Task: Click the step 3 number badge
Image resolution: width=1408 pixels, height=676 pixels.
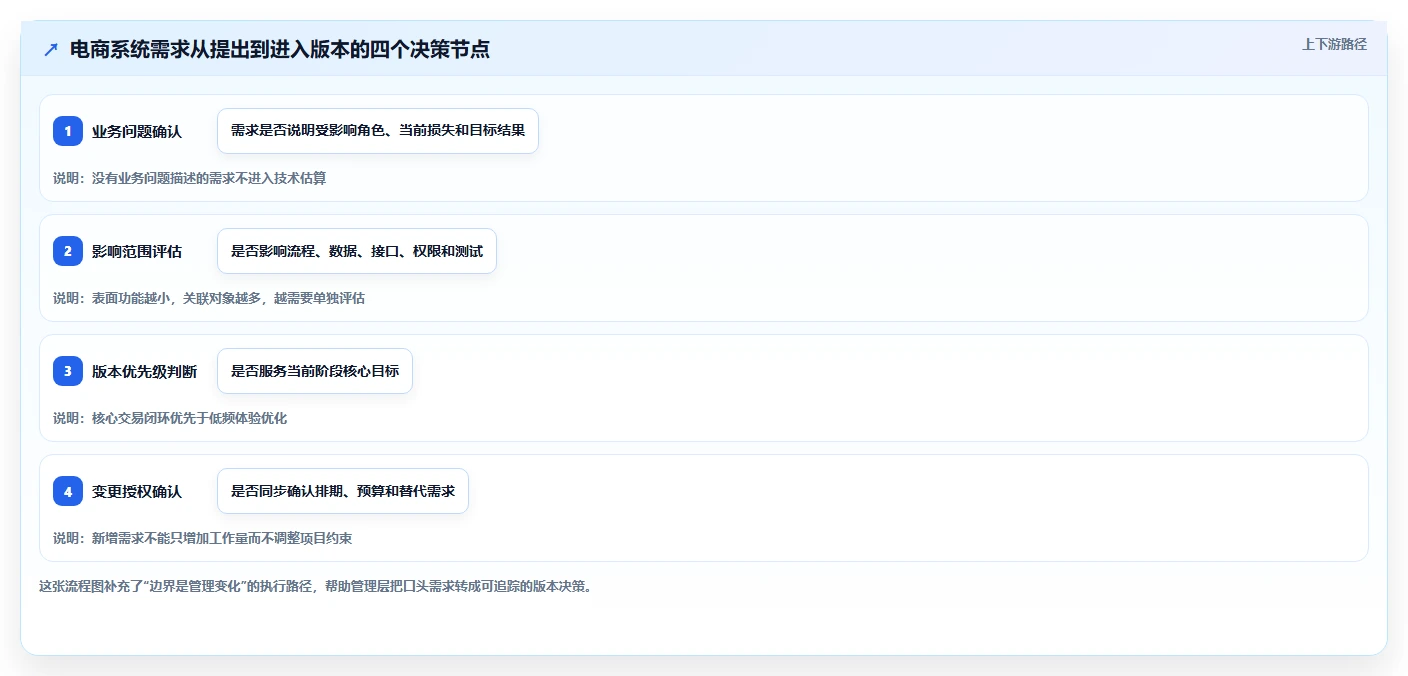Action: [68, 371]
